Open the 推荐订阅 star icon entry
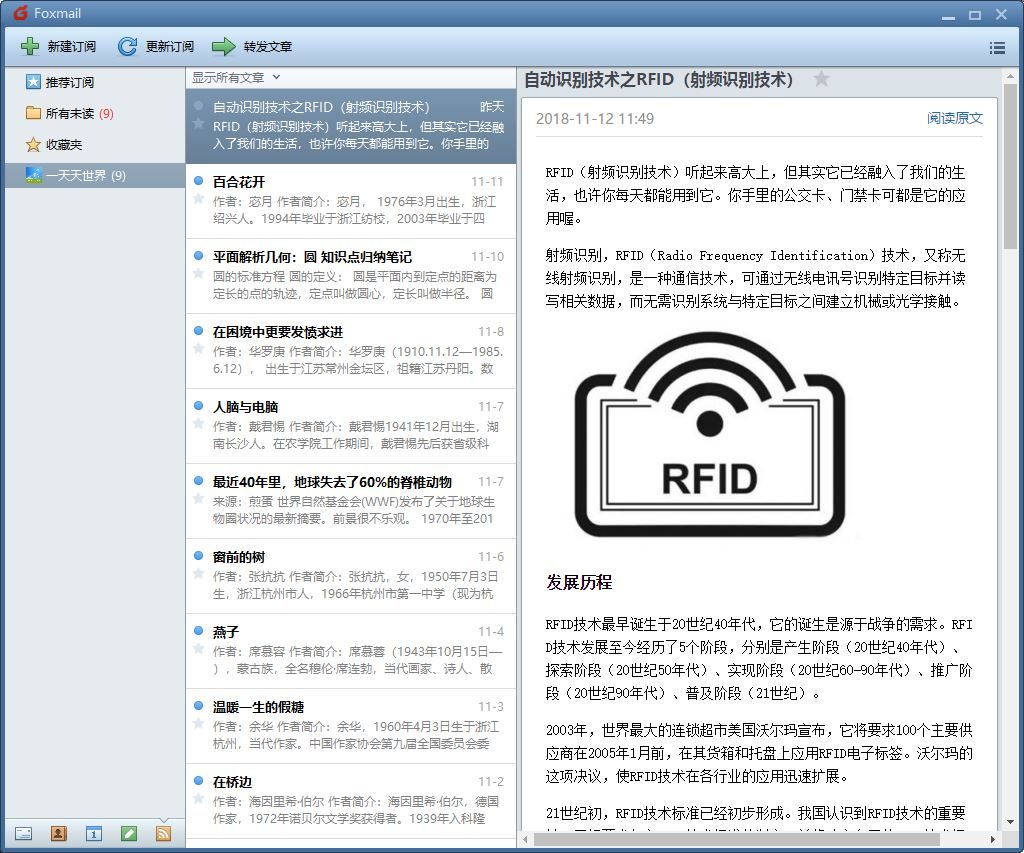The height and width of the screenshot is (853, 1024). click(x=33, y=82)
